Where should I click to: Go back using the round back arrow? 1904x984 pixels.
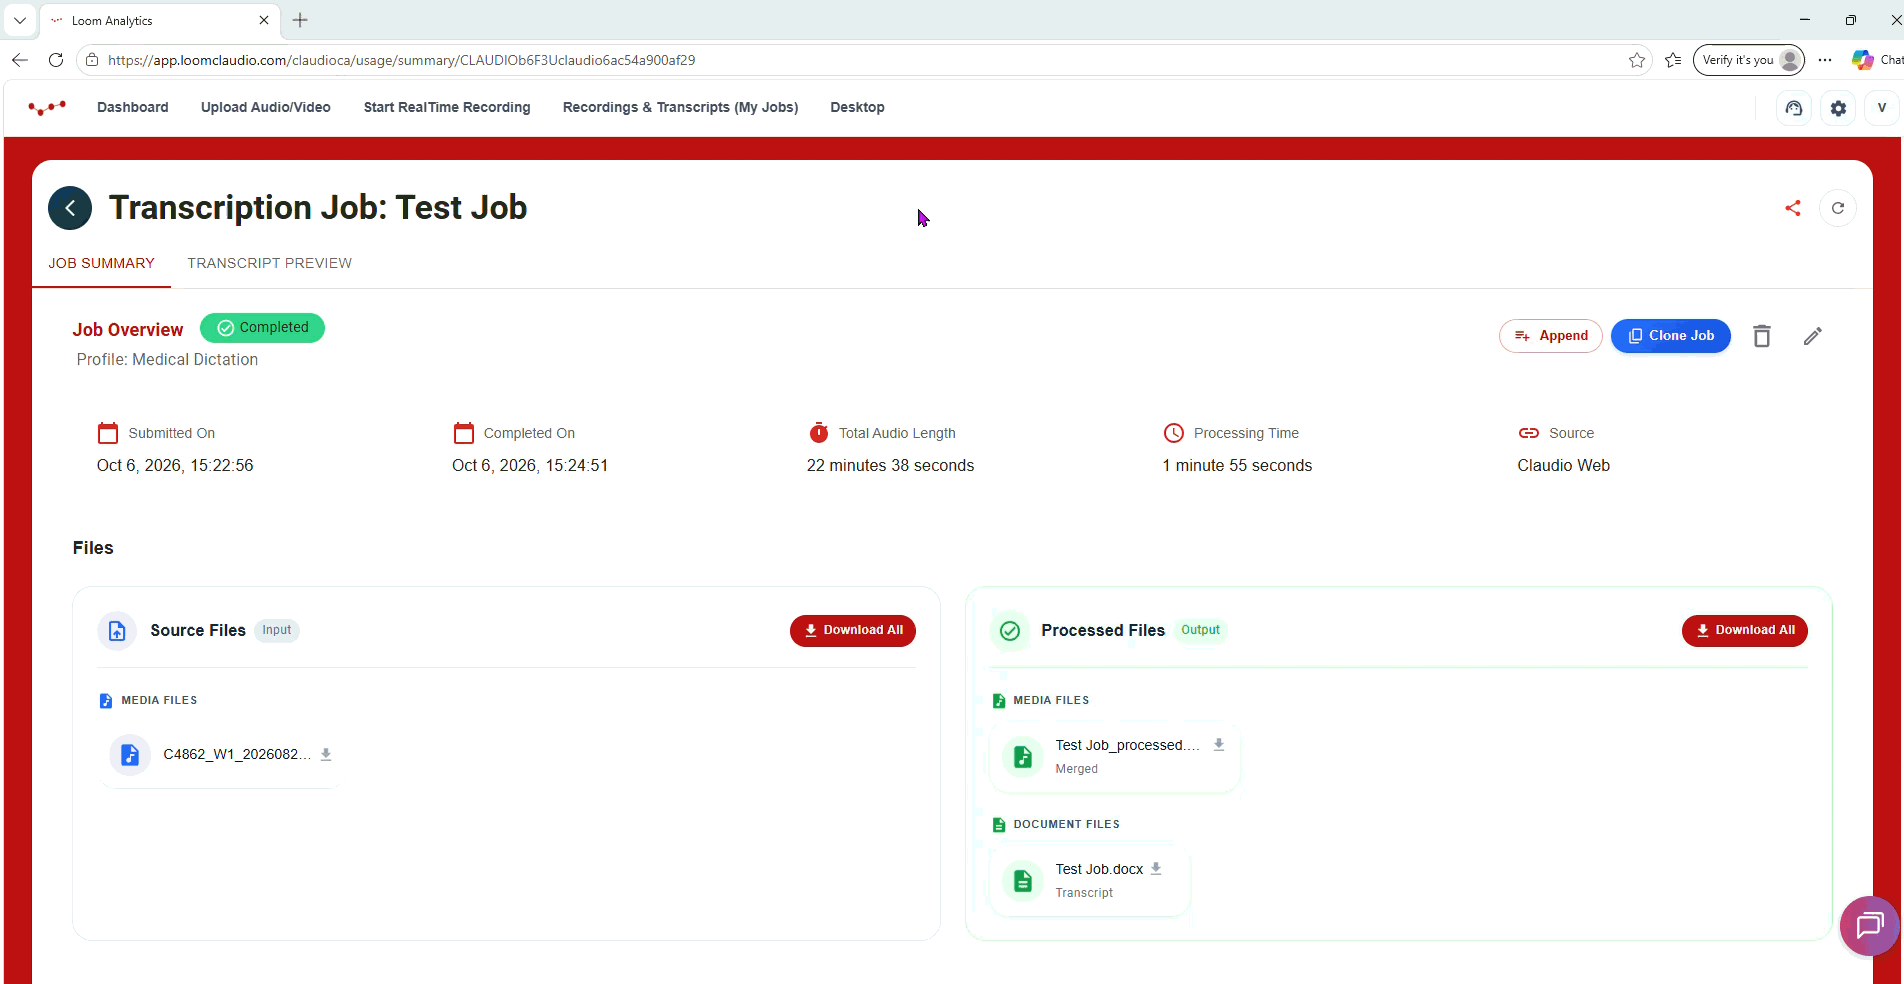click(x=70, y=208)
